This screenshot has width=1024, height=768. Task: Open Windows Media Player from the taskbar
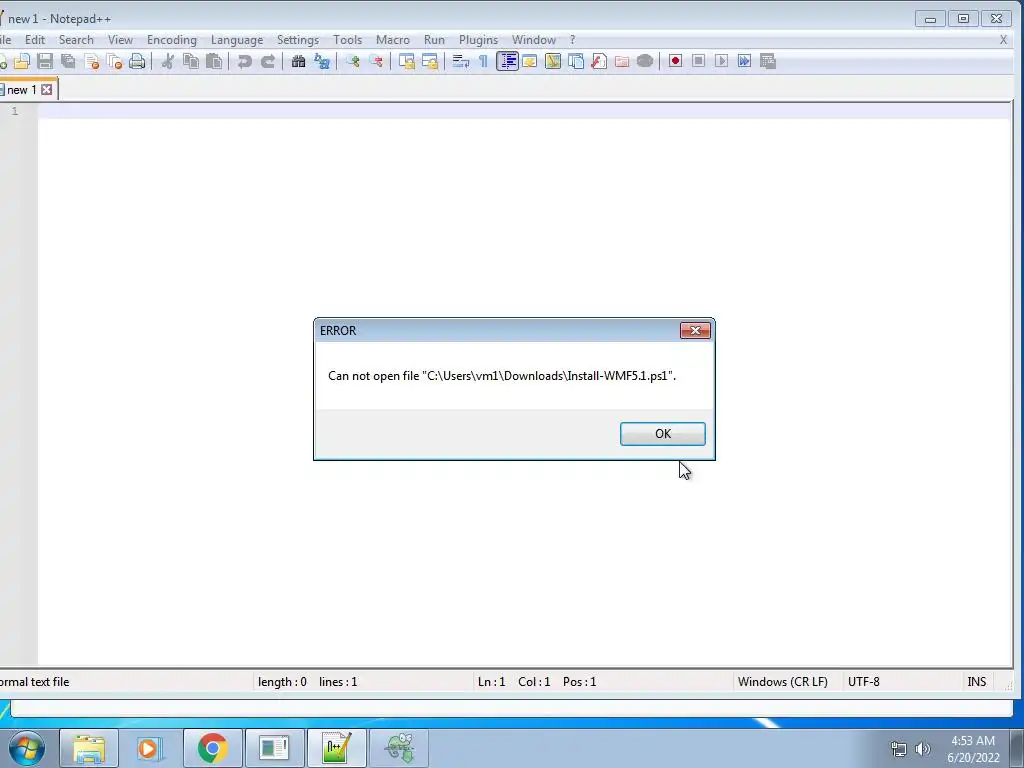coord(148,748)
